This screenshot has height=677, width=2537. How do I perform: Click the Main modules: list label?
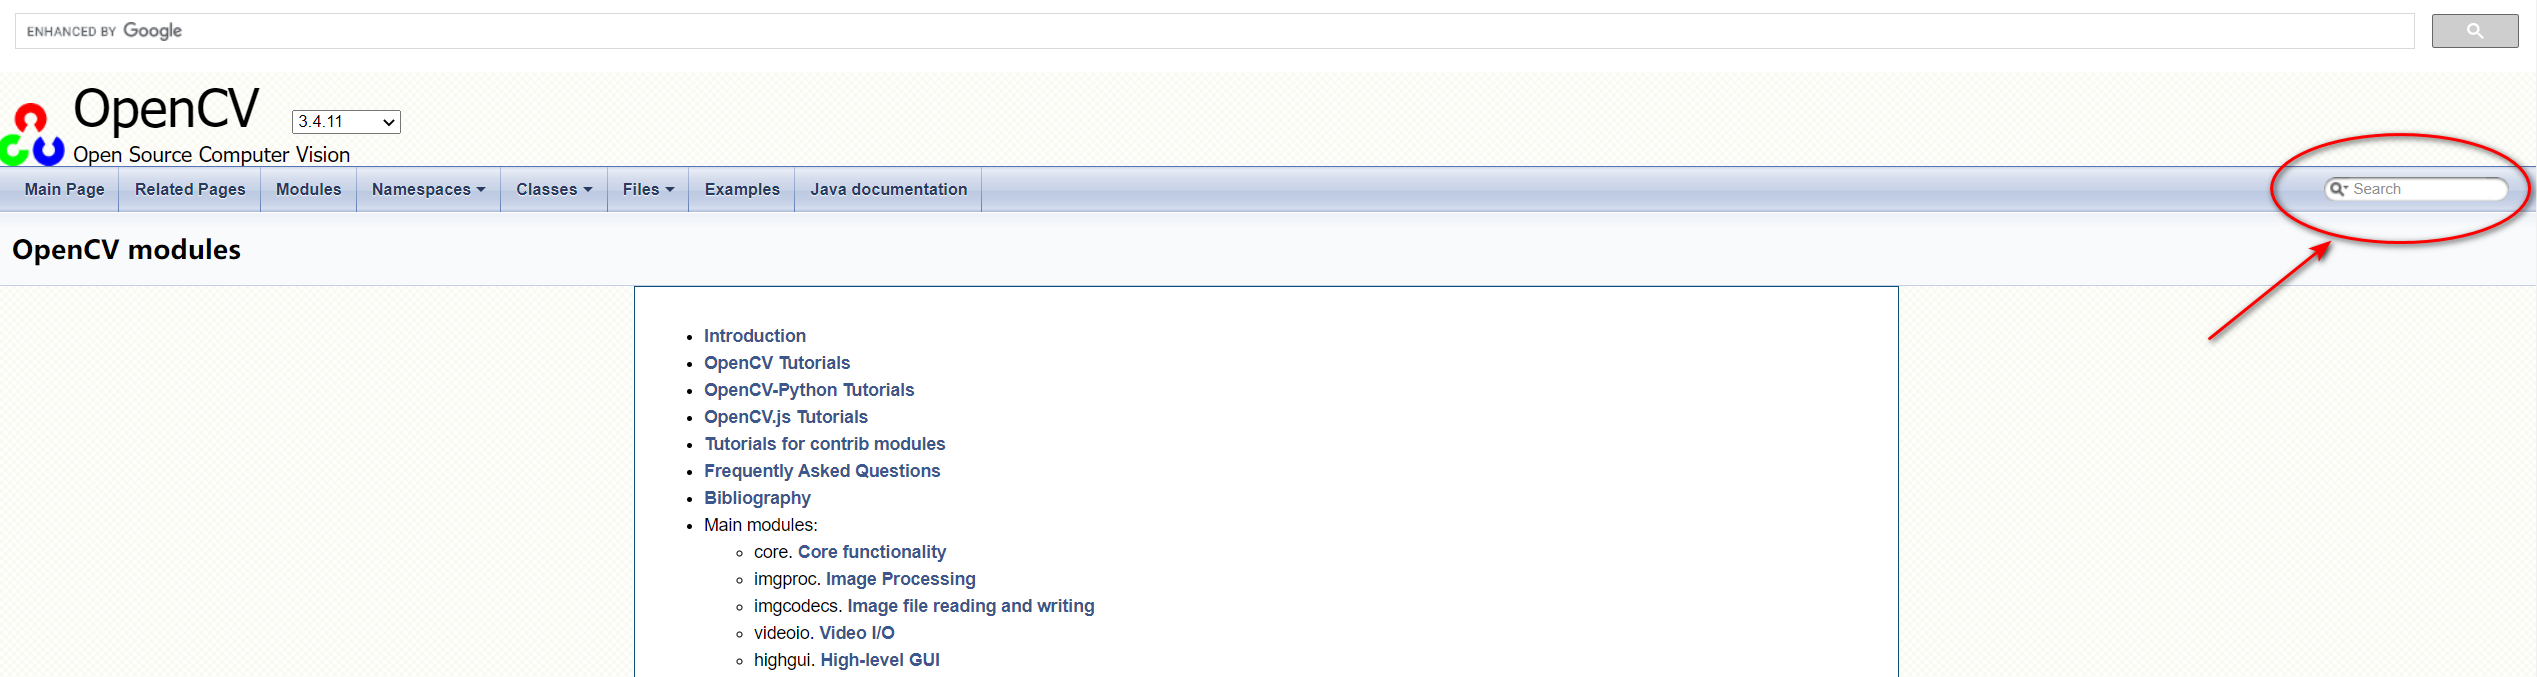click(761, 525)
